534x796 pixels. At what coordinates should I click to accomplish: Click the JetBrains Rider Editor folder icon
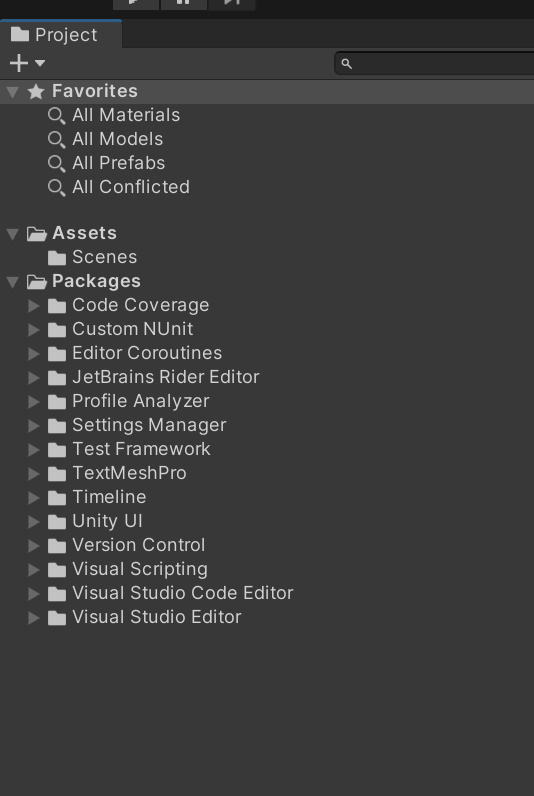point(57,378)
